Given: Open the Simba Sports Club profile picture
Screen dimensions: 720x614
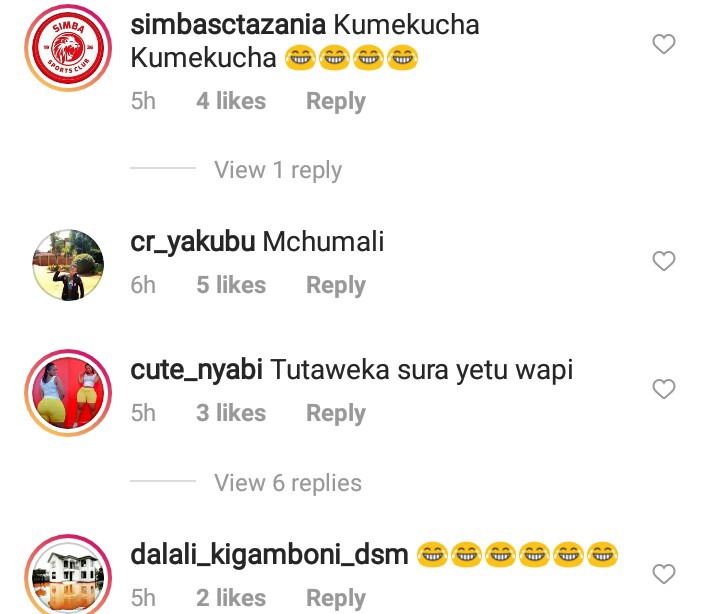Looking at the screenshot, I should tap(68, 48).
